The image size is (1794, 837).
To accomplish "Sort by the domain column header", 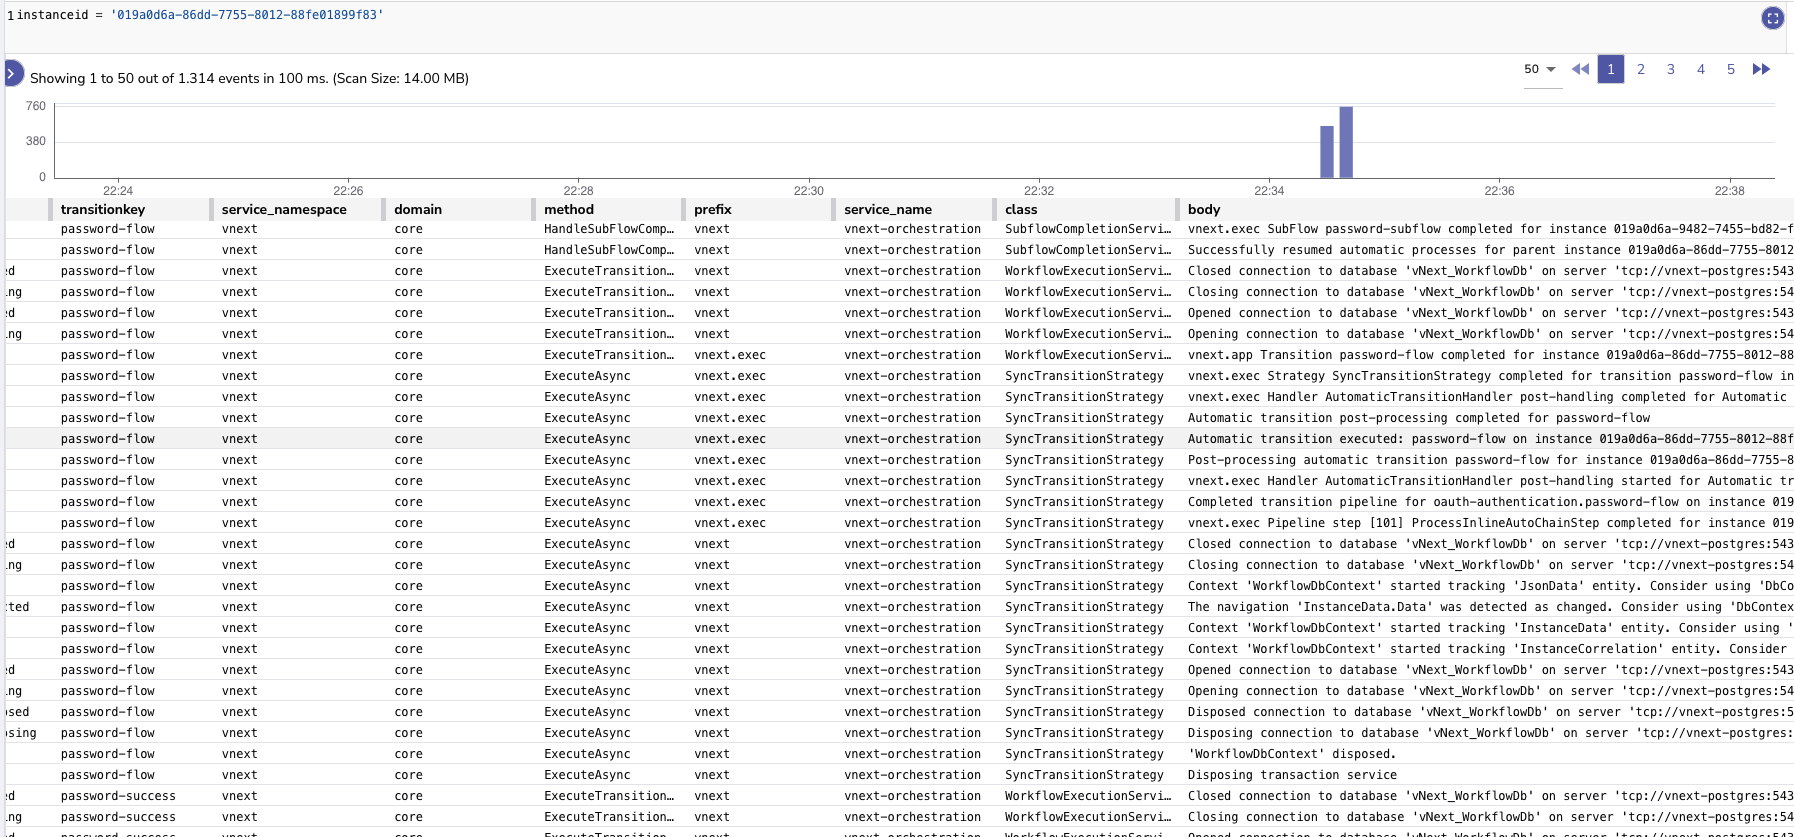I will tap(418, 209).
